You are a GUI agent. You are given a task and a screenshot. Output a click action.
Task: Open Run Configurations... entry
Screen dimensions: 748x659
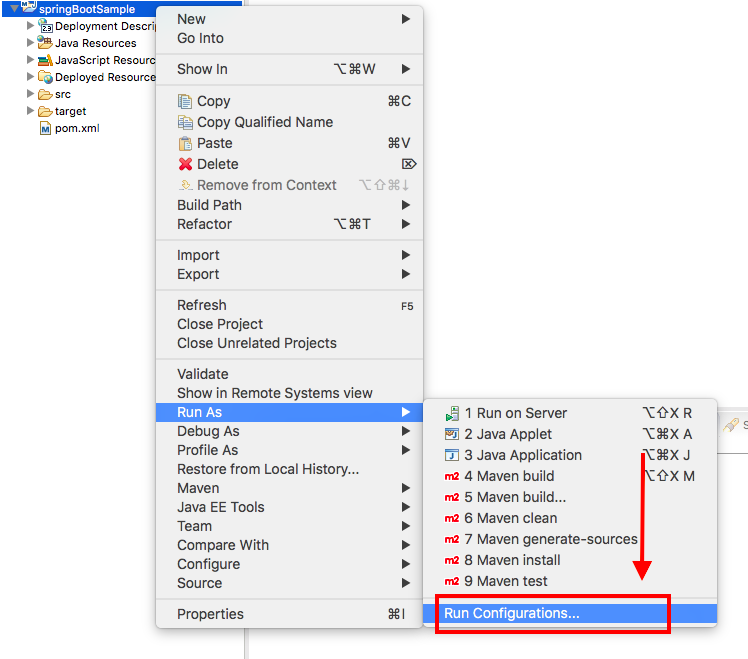tap(512, 613)
